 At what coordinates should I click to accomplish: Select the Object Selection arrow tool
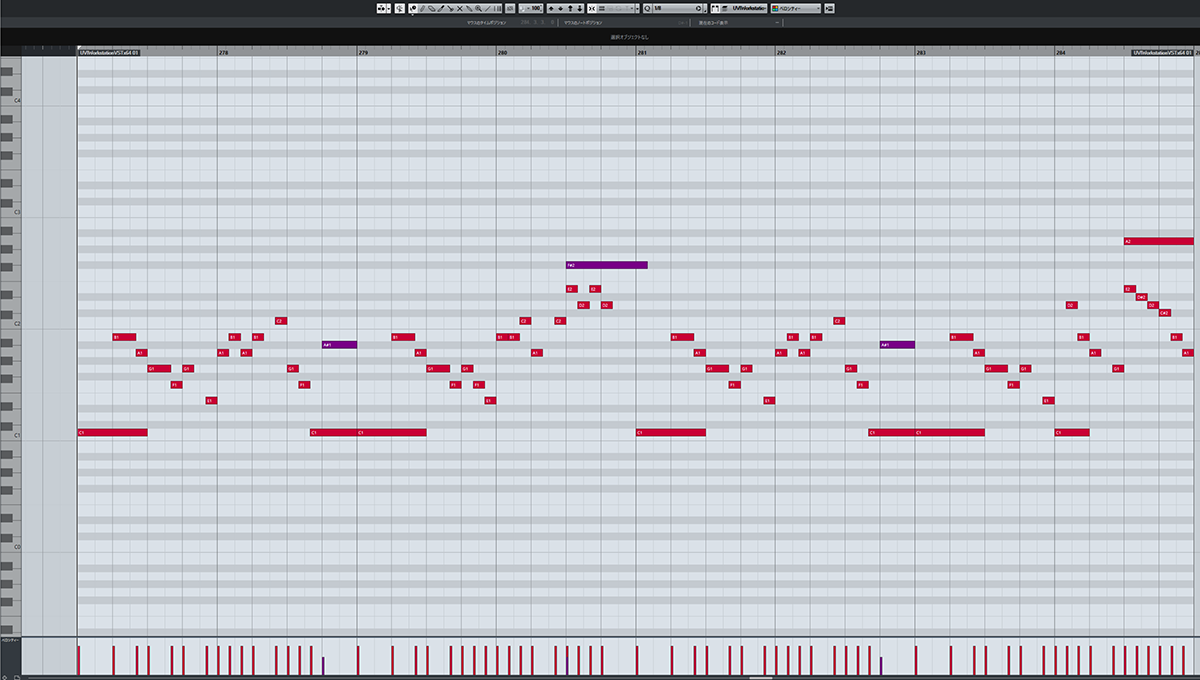click(412, 8)
